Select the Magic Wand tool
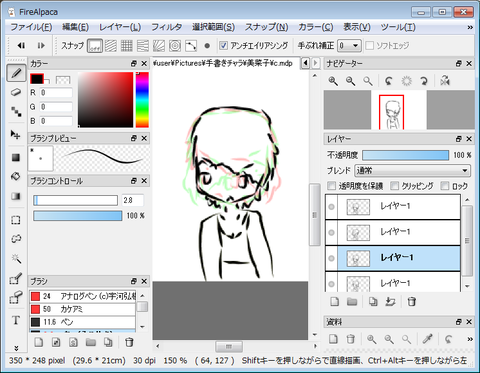The height and width of the screenshot is (373, 480). click(16, 258)
